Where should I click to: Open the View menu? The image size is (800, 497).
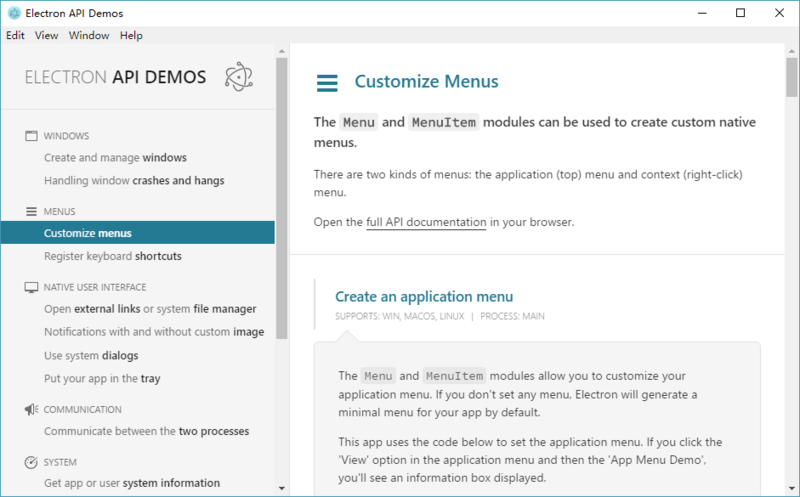pos(46,35)
